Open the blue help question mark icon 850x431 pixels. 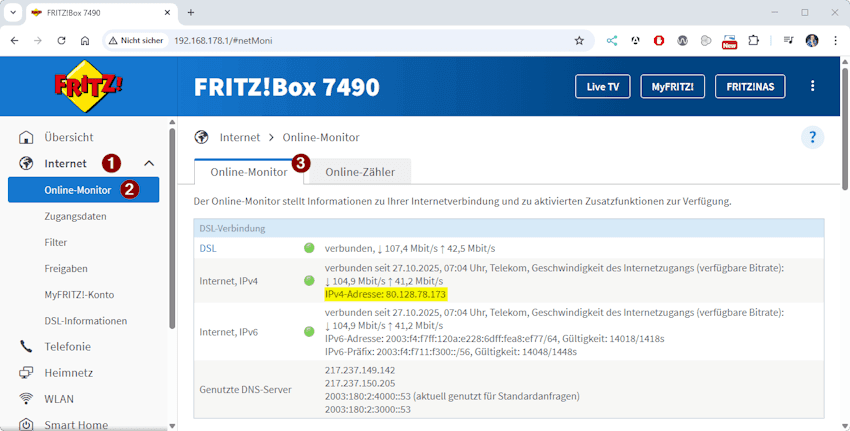[x=812, y=138]
